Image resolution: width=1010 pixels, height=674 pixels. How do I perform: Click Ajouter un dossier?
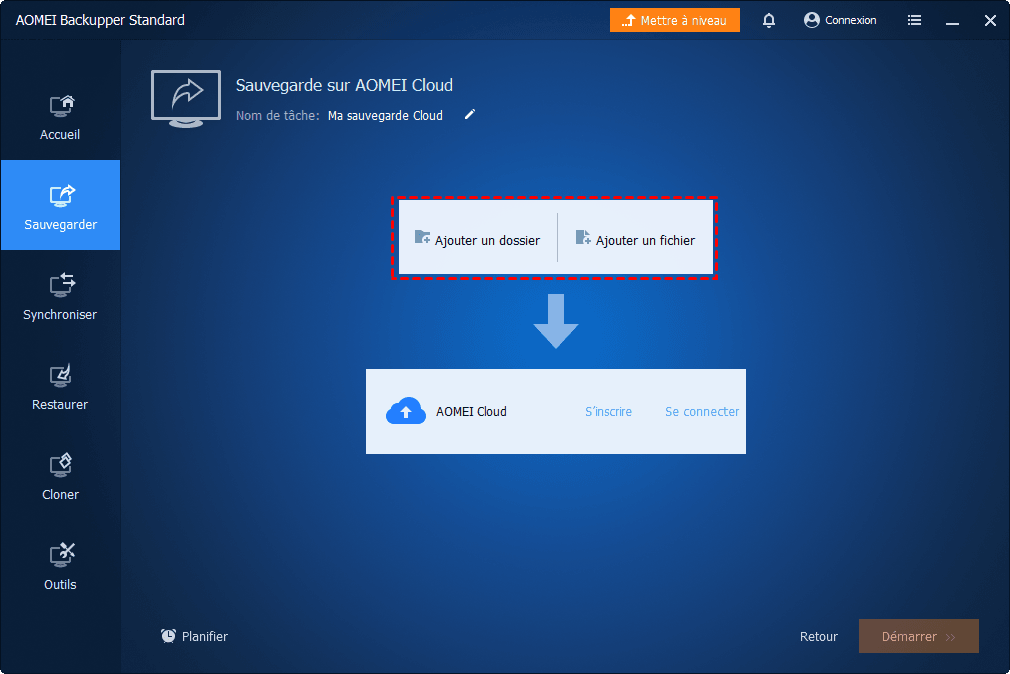(478, 239)
